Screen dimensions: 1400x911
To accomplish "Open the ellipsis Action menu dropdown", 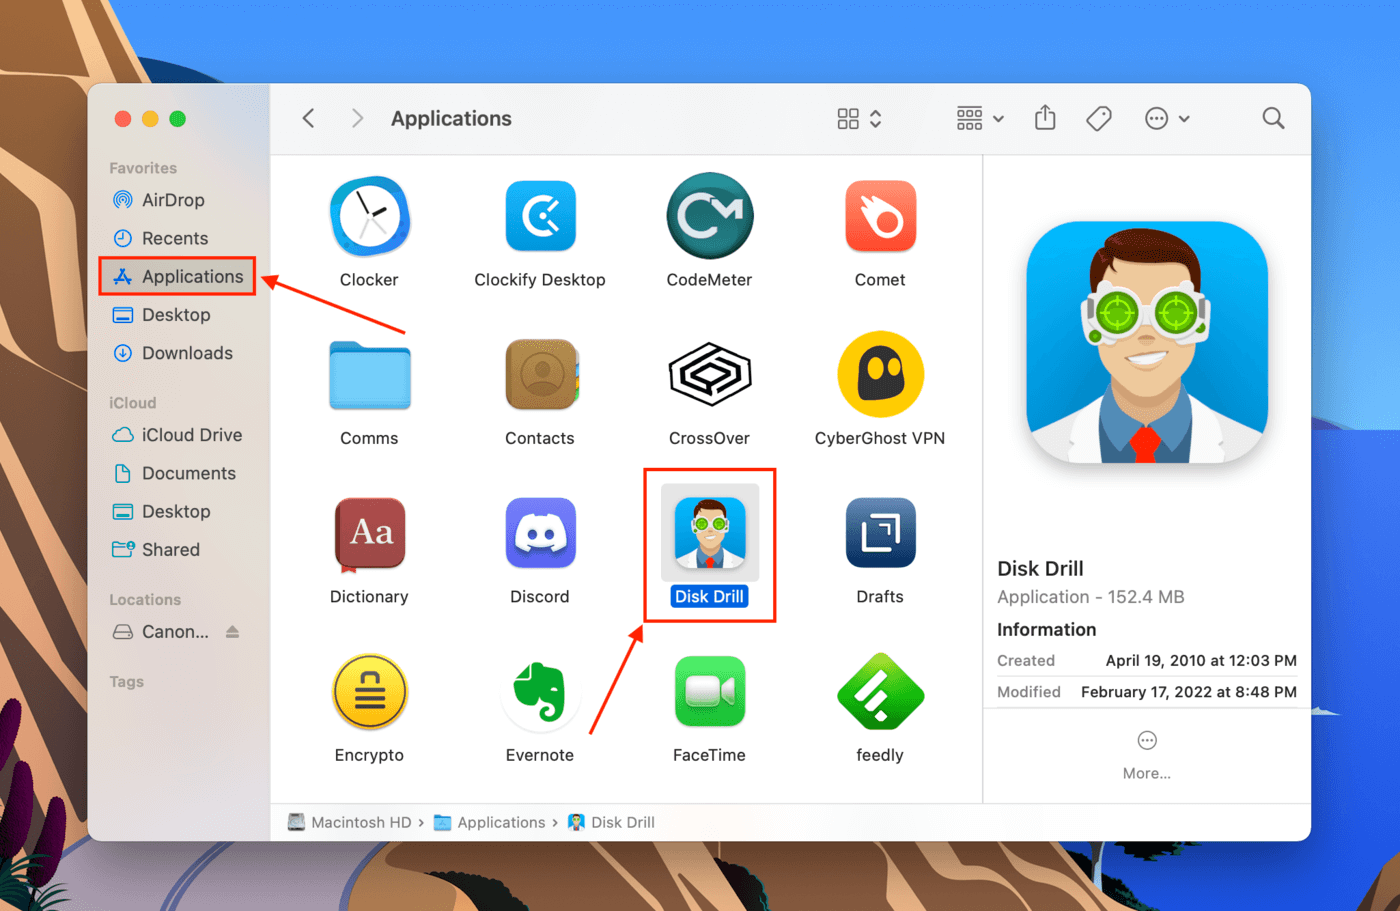I will tap(1166, 119).
